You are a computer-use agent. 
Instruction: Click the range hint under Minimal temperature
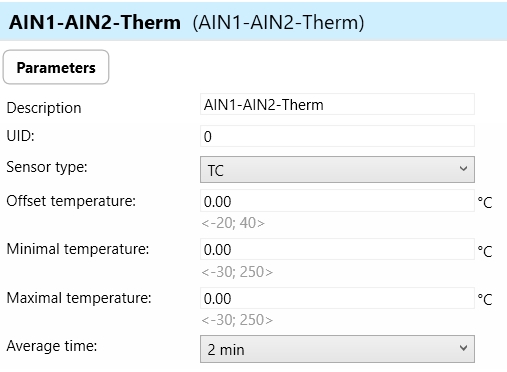[237, 272]
